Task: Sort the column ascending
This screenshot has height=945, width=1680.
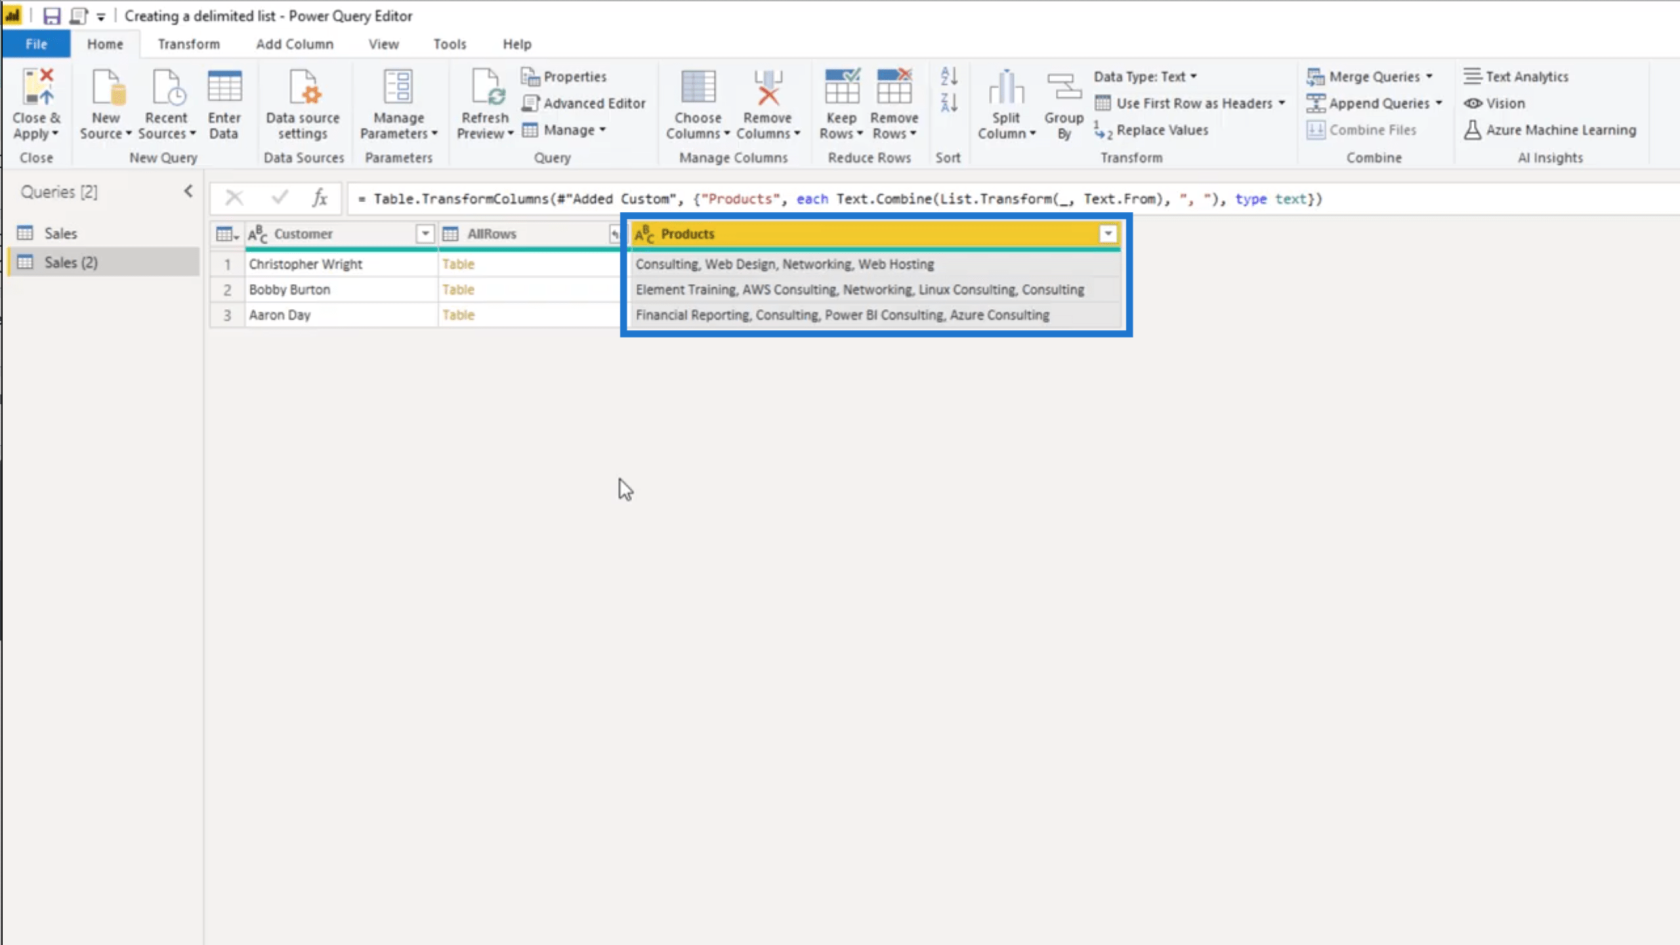Action: coord(949,76)
